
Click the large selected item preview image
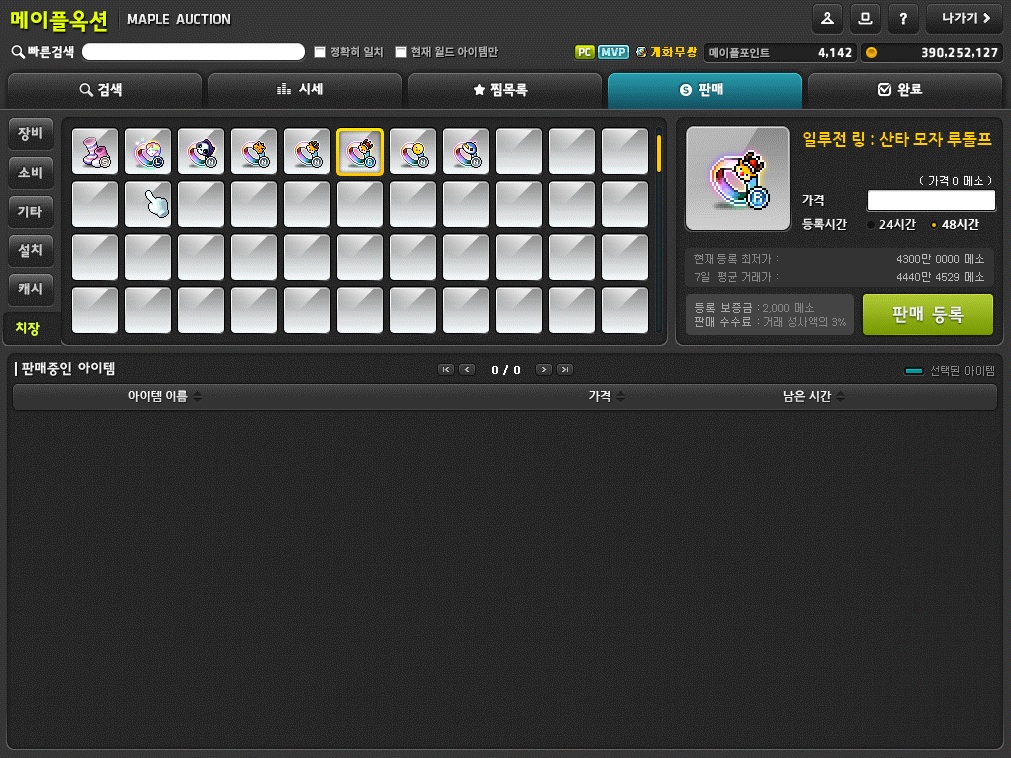[738, 179]
